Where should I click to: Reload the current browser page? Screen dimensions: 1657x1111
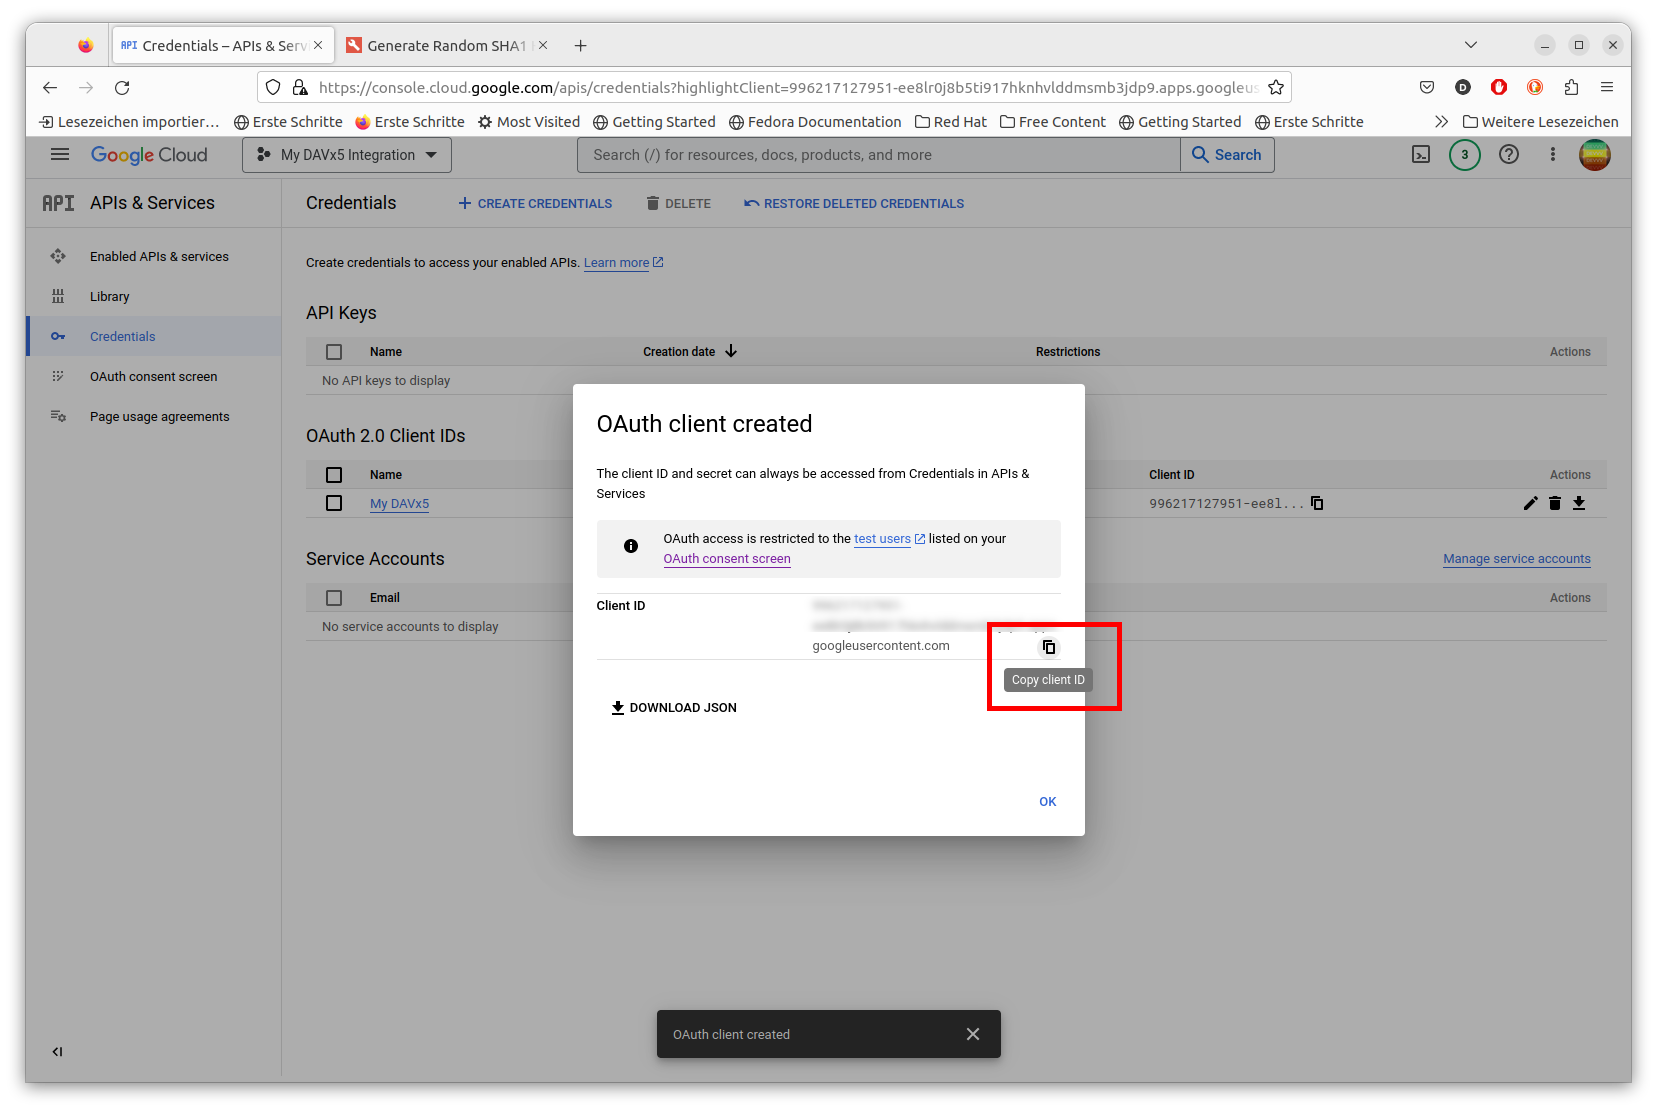click(122, 87)
